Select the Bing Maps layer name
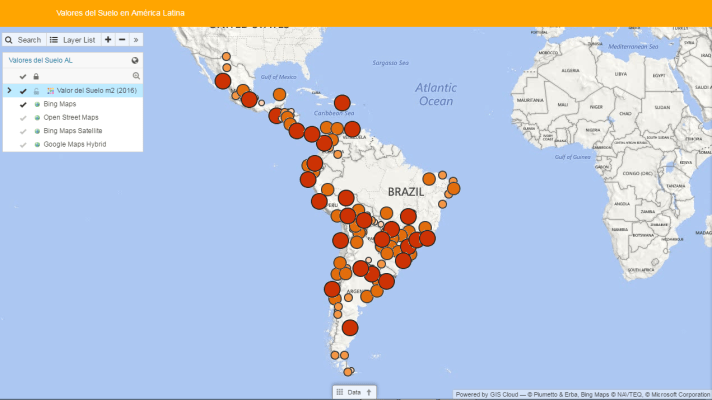Screen dimensions: 712x400 pos(59,104)
